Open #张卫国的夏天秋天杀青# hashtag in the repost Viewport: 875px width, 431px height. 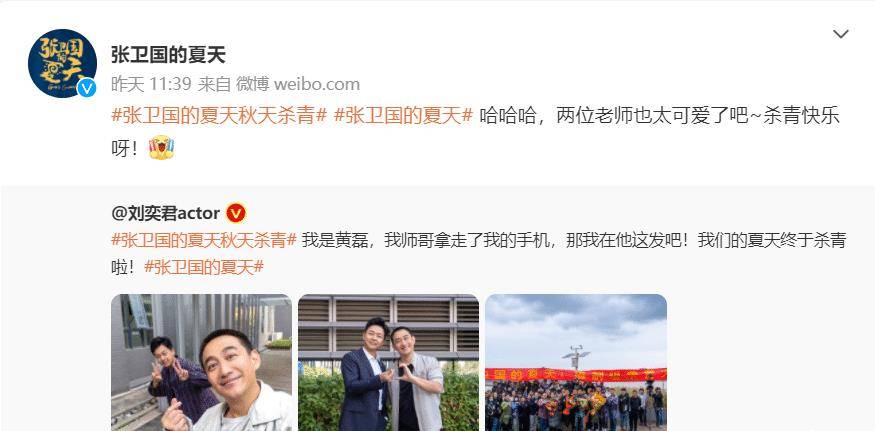click(204, 240)
